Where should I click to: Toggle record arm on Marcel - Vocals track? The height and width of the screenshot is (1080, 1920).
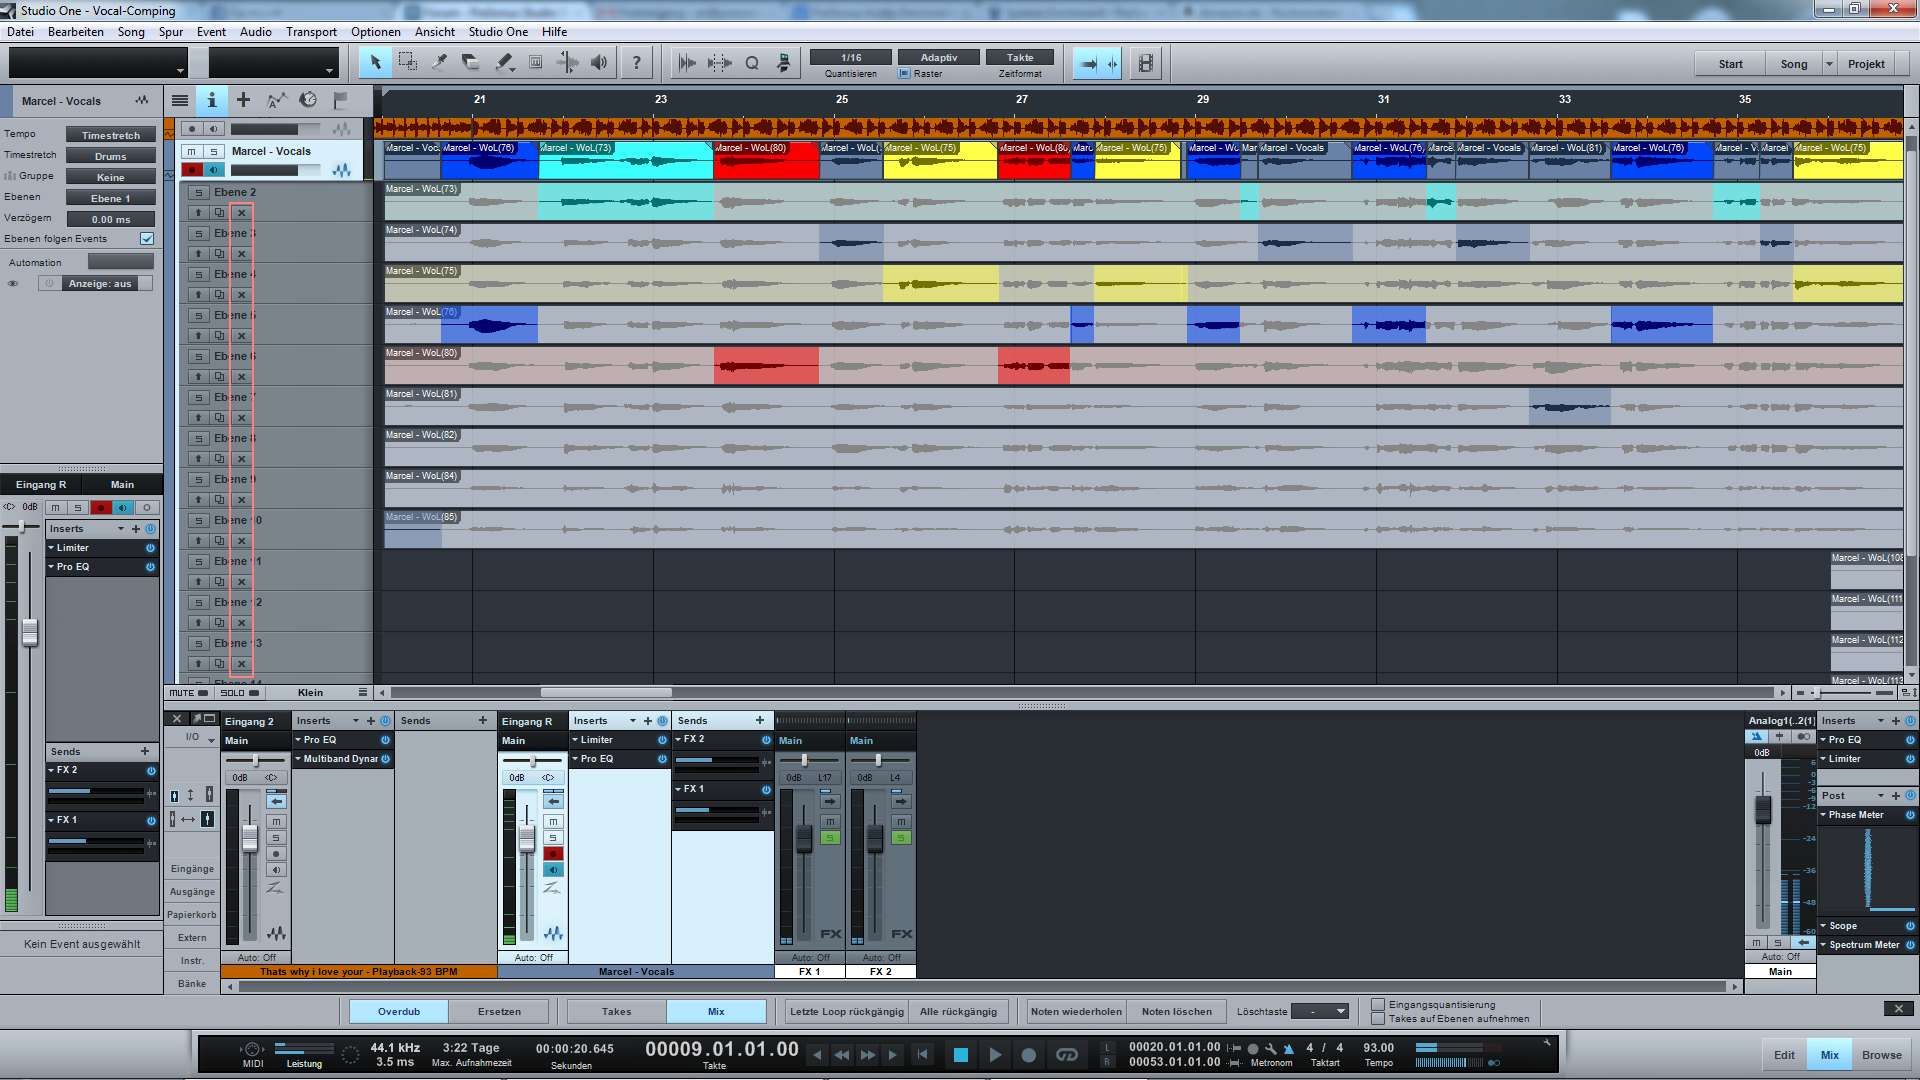coord(192,170)
